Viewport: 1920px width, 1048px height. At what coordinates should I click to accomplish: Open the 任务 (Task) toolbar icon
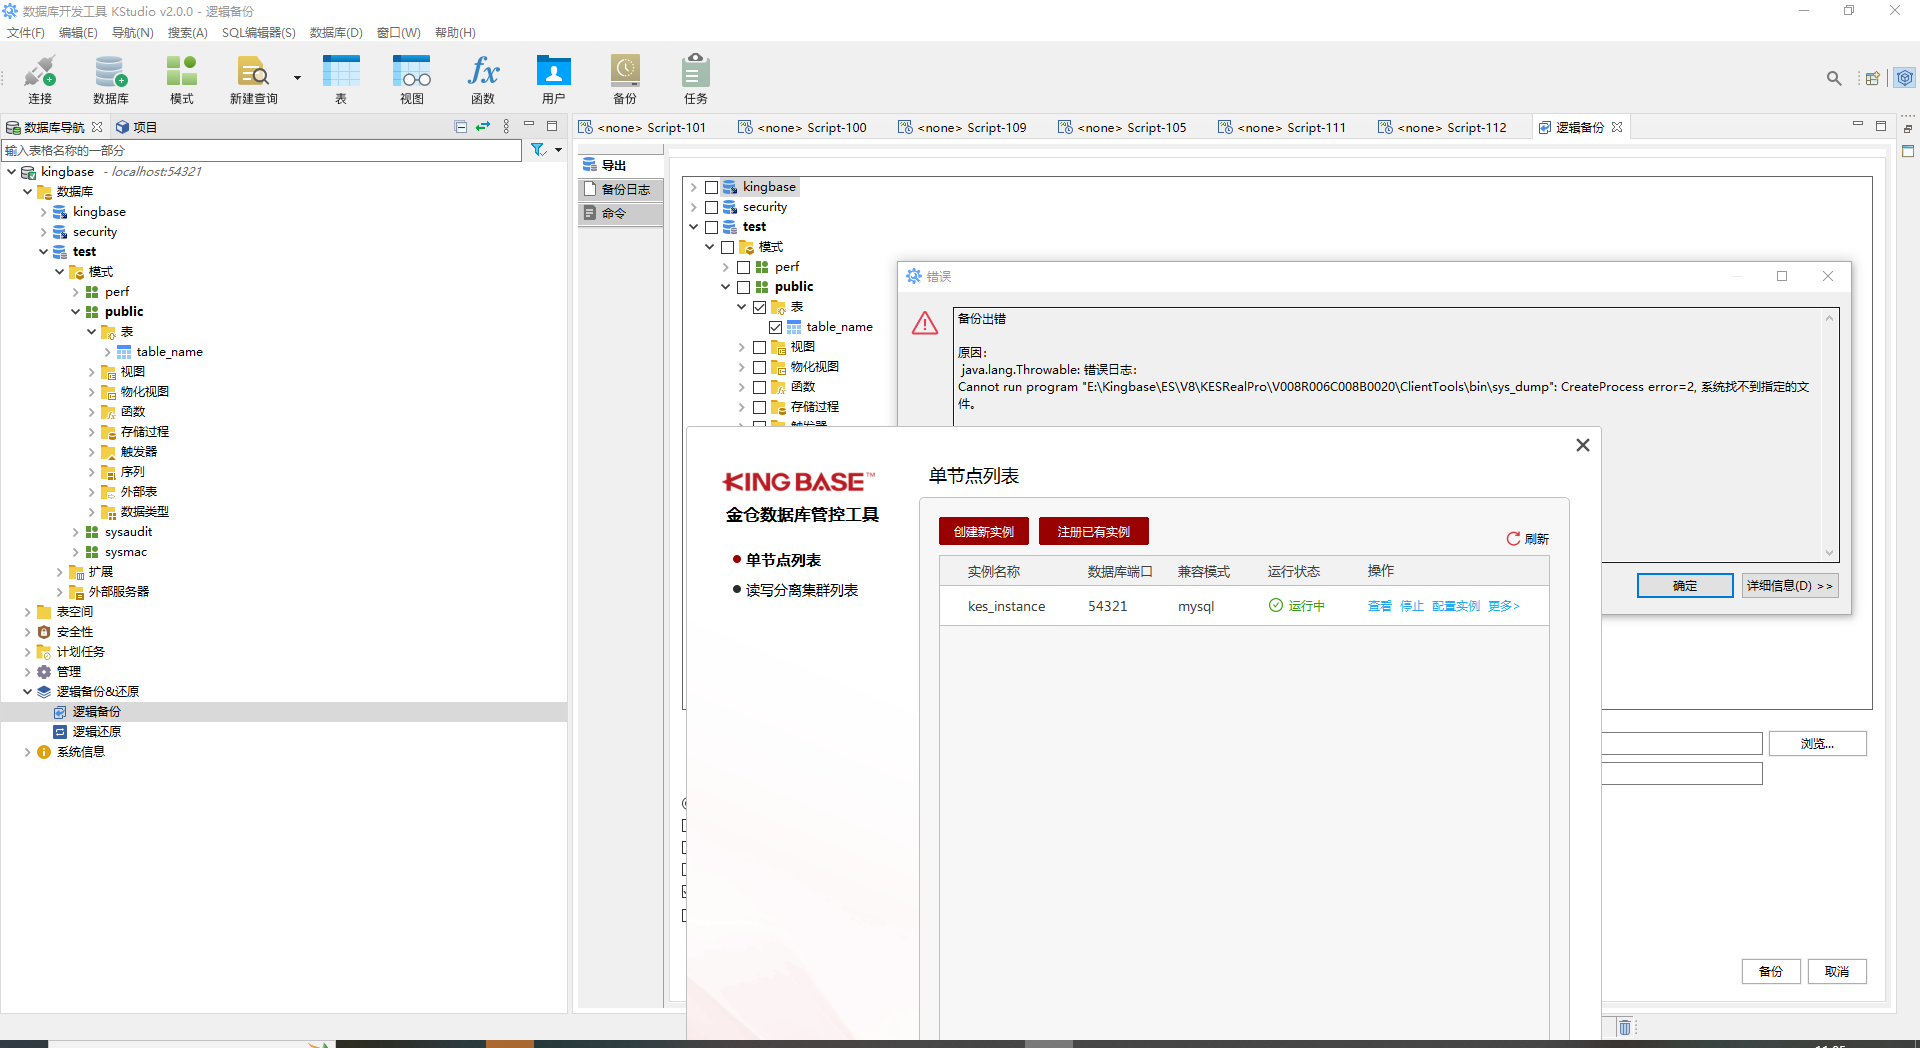695,79
